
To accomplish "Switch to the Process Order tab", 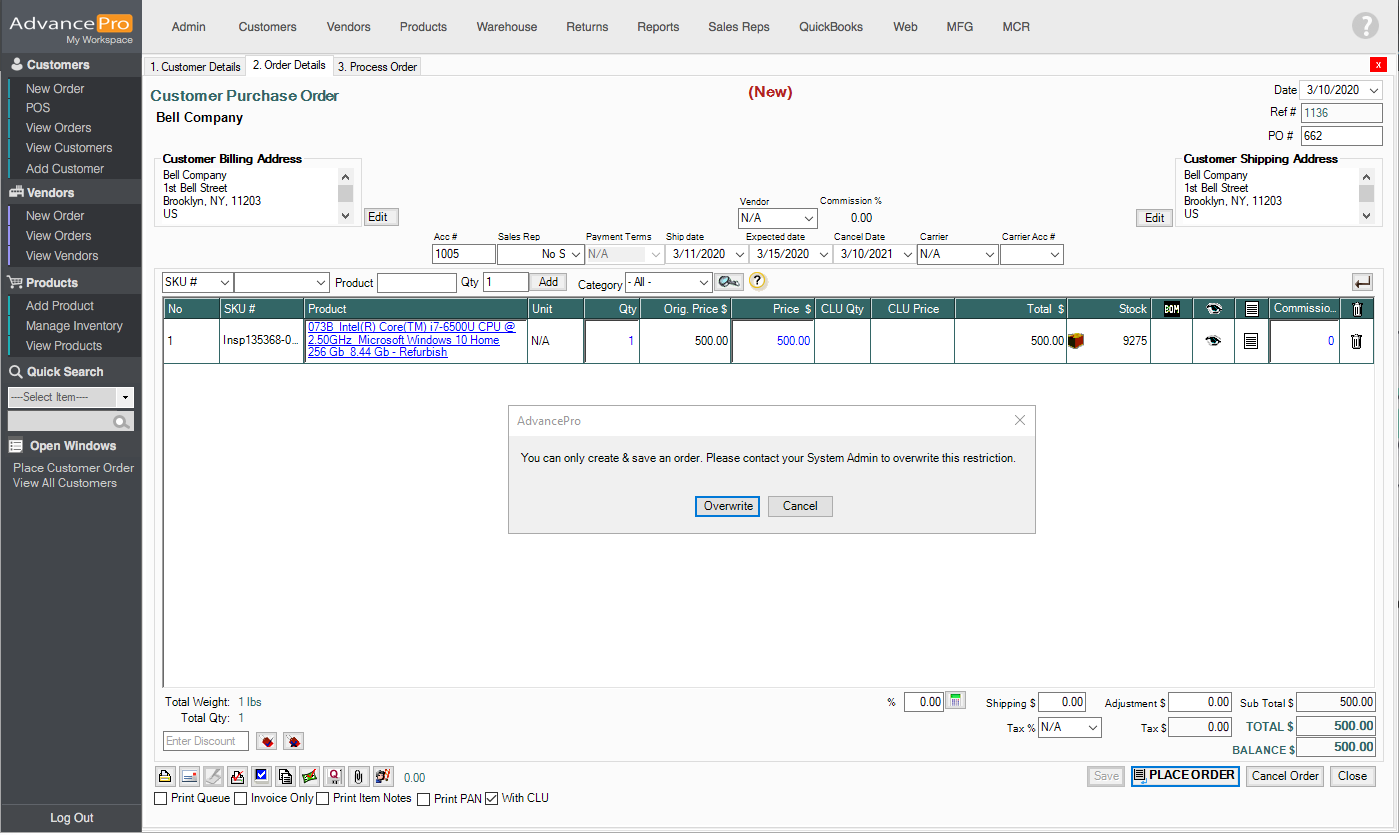I will click(x=377, y=67).
